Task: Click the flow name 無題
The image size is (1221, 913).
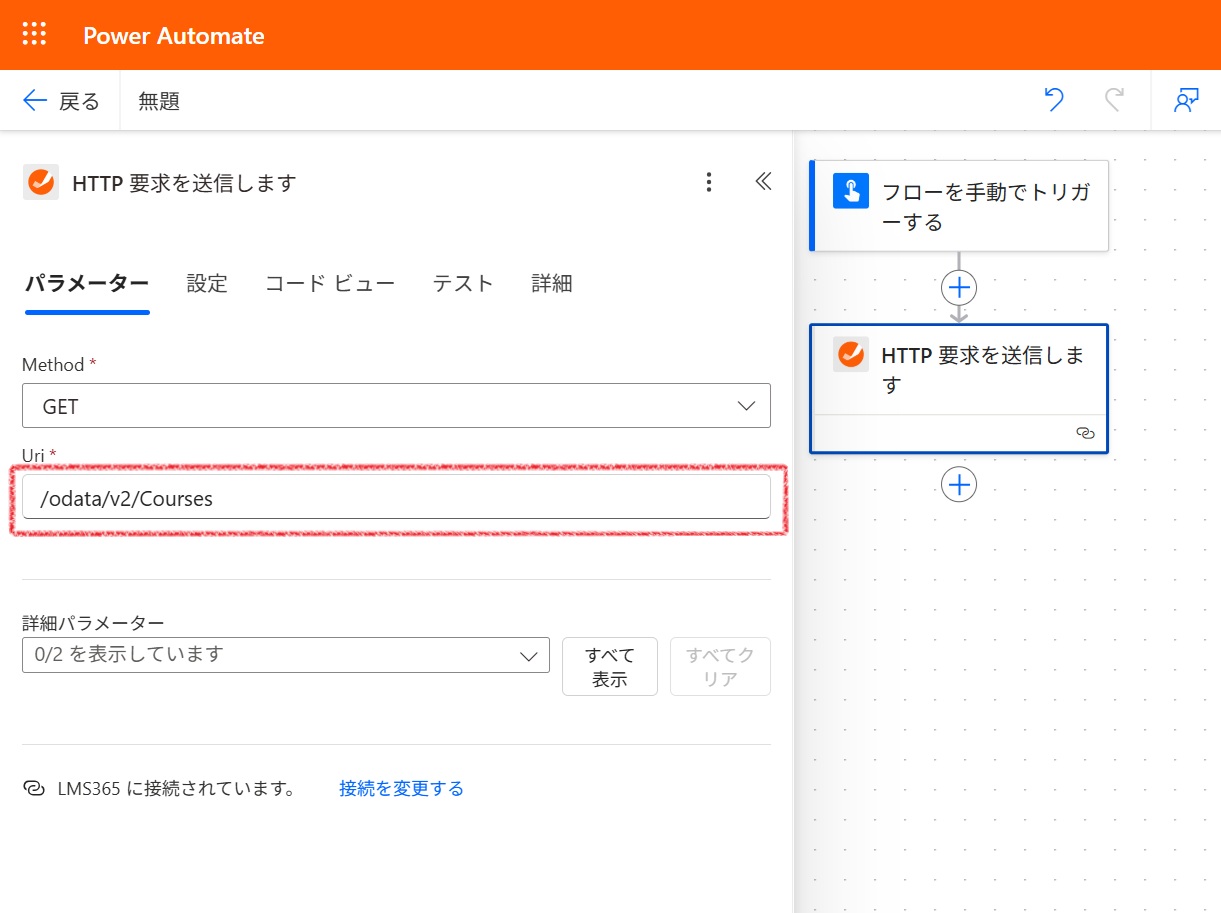Action: (x=159, y=101)
